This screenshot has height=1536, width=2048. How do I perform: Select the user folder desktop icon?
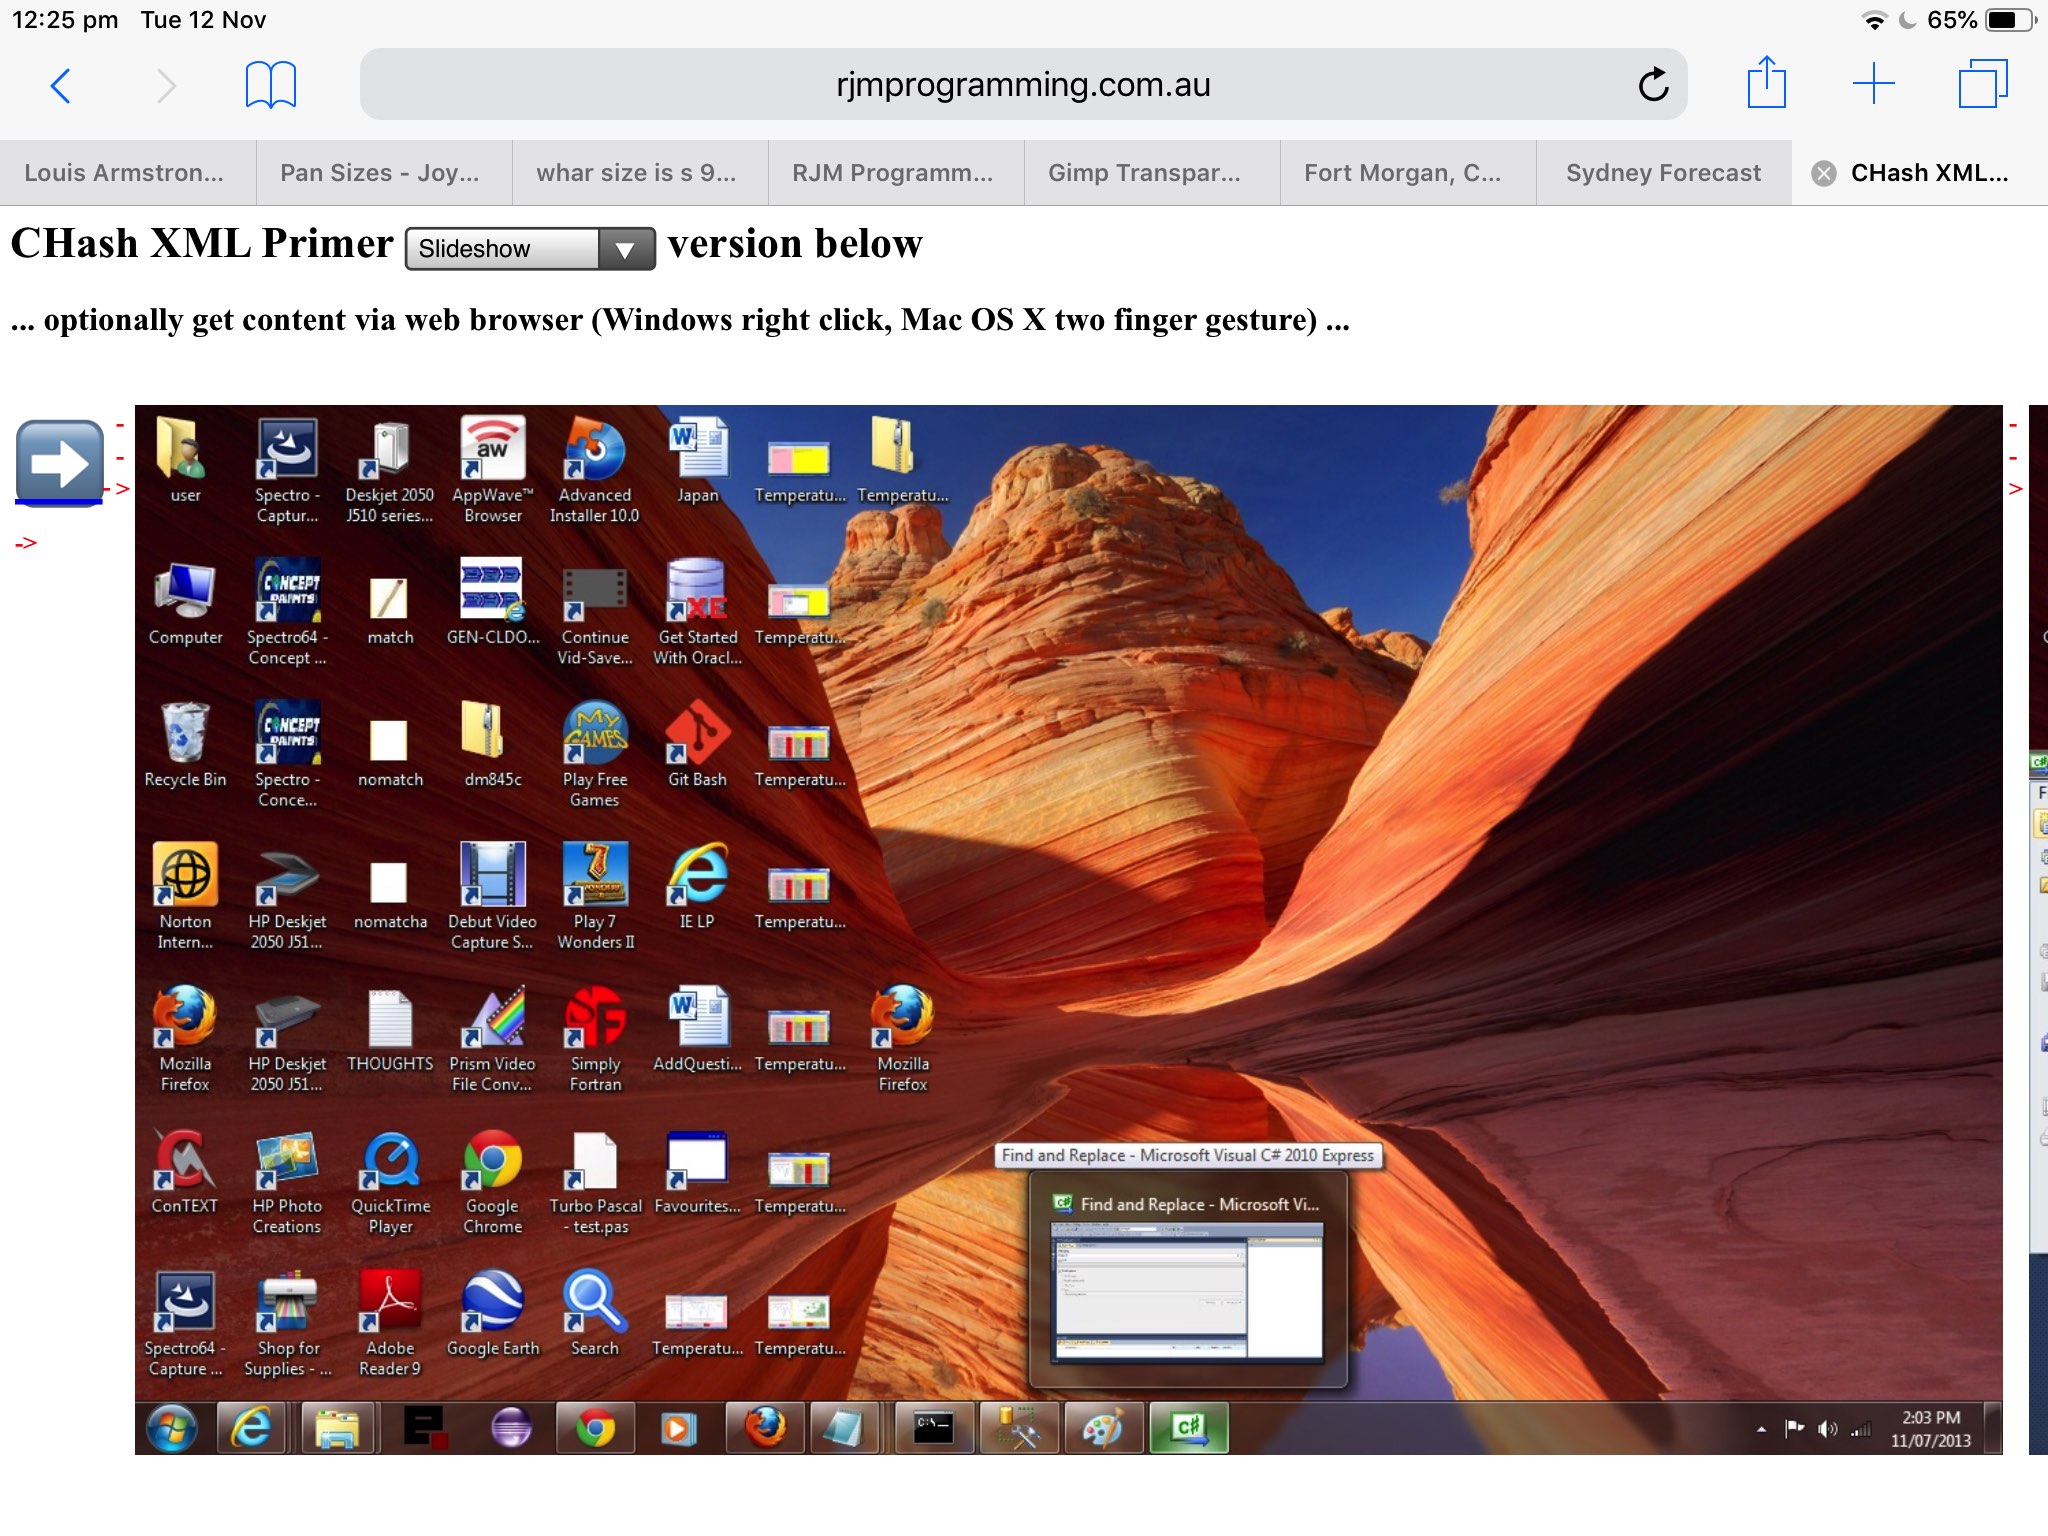tap(185, 462)
